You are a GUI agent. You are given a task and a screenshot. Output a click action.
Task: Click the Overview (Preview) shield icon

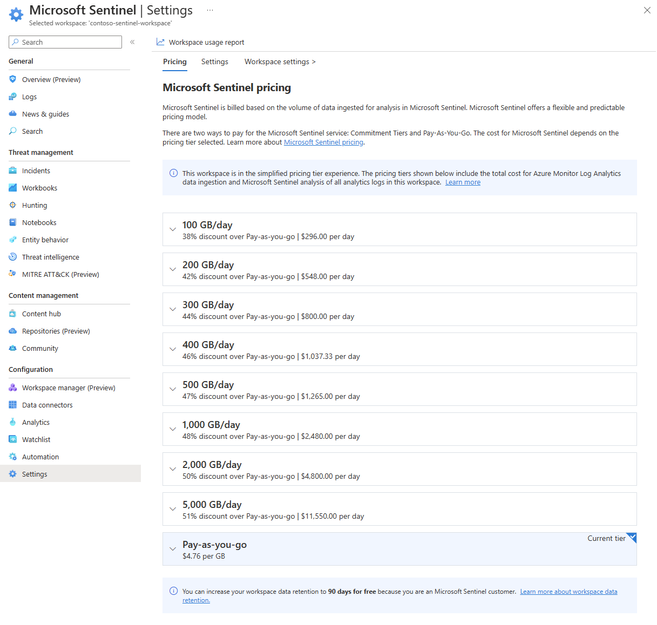[x=13, y=79]
